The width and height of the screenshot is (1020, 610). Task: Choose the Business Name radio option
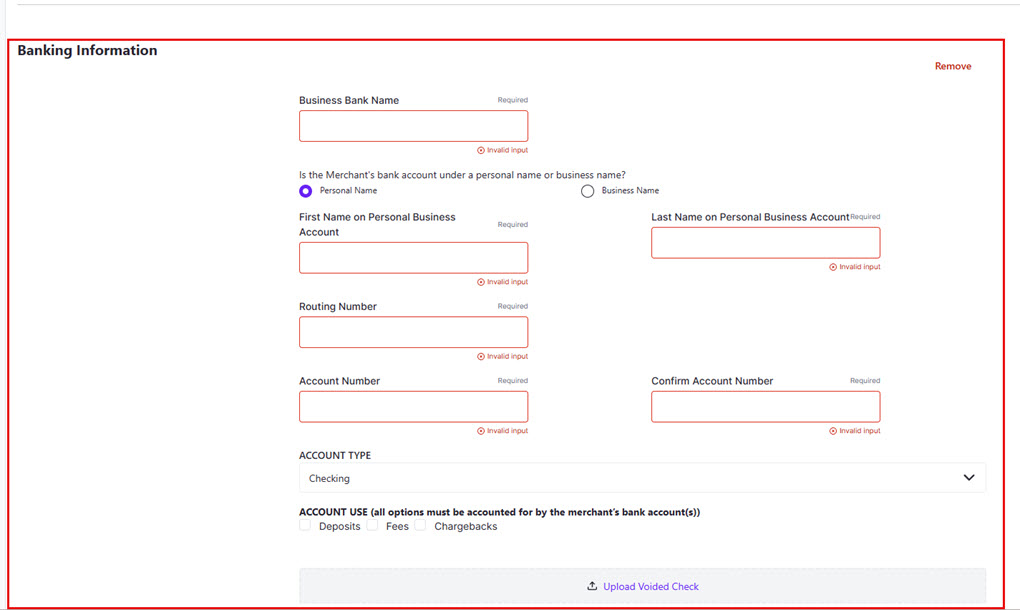tap(588, 191)
